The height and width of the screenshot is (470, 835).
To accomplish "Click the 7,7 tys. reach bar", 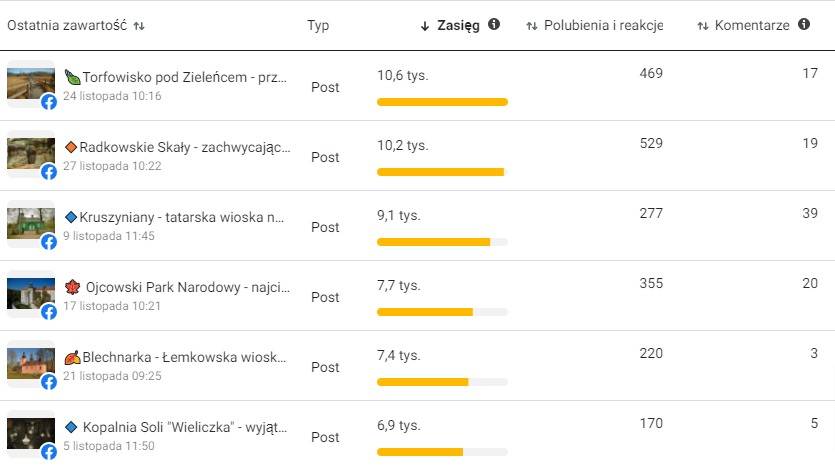I will click(443, 312).
